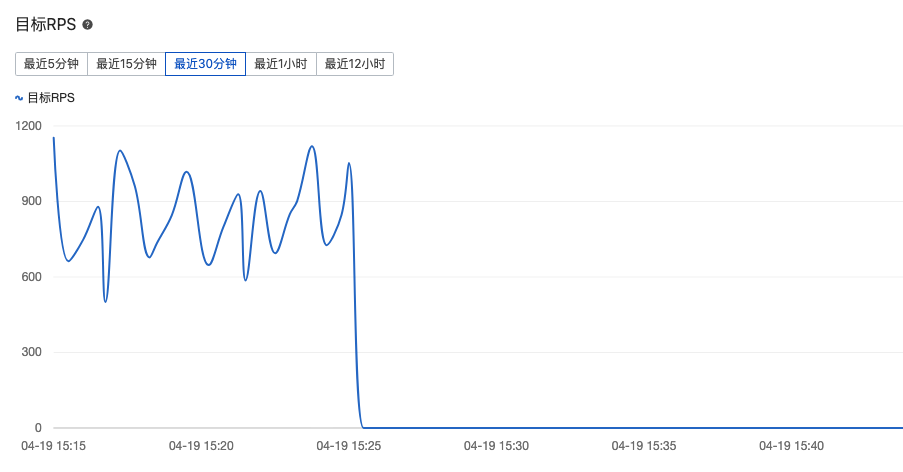Click the 04-19 15:35 x-axis label
Viewport: 903px width, 472px height.
[x=644, y=446]
